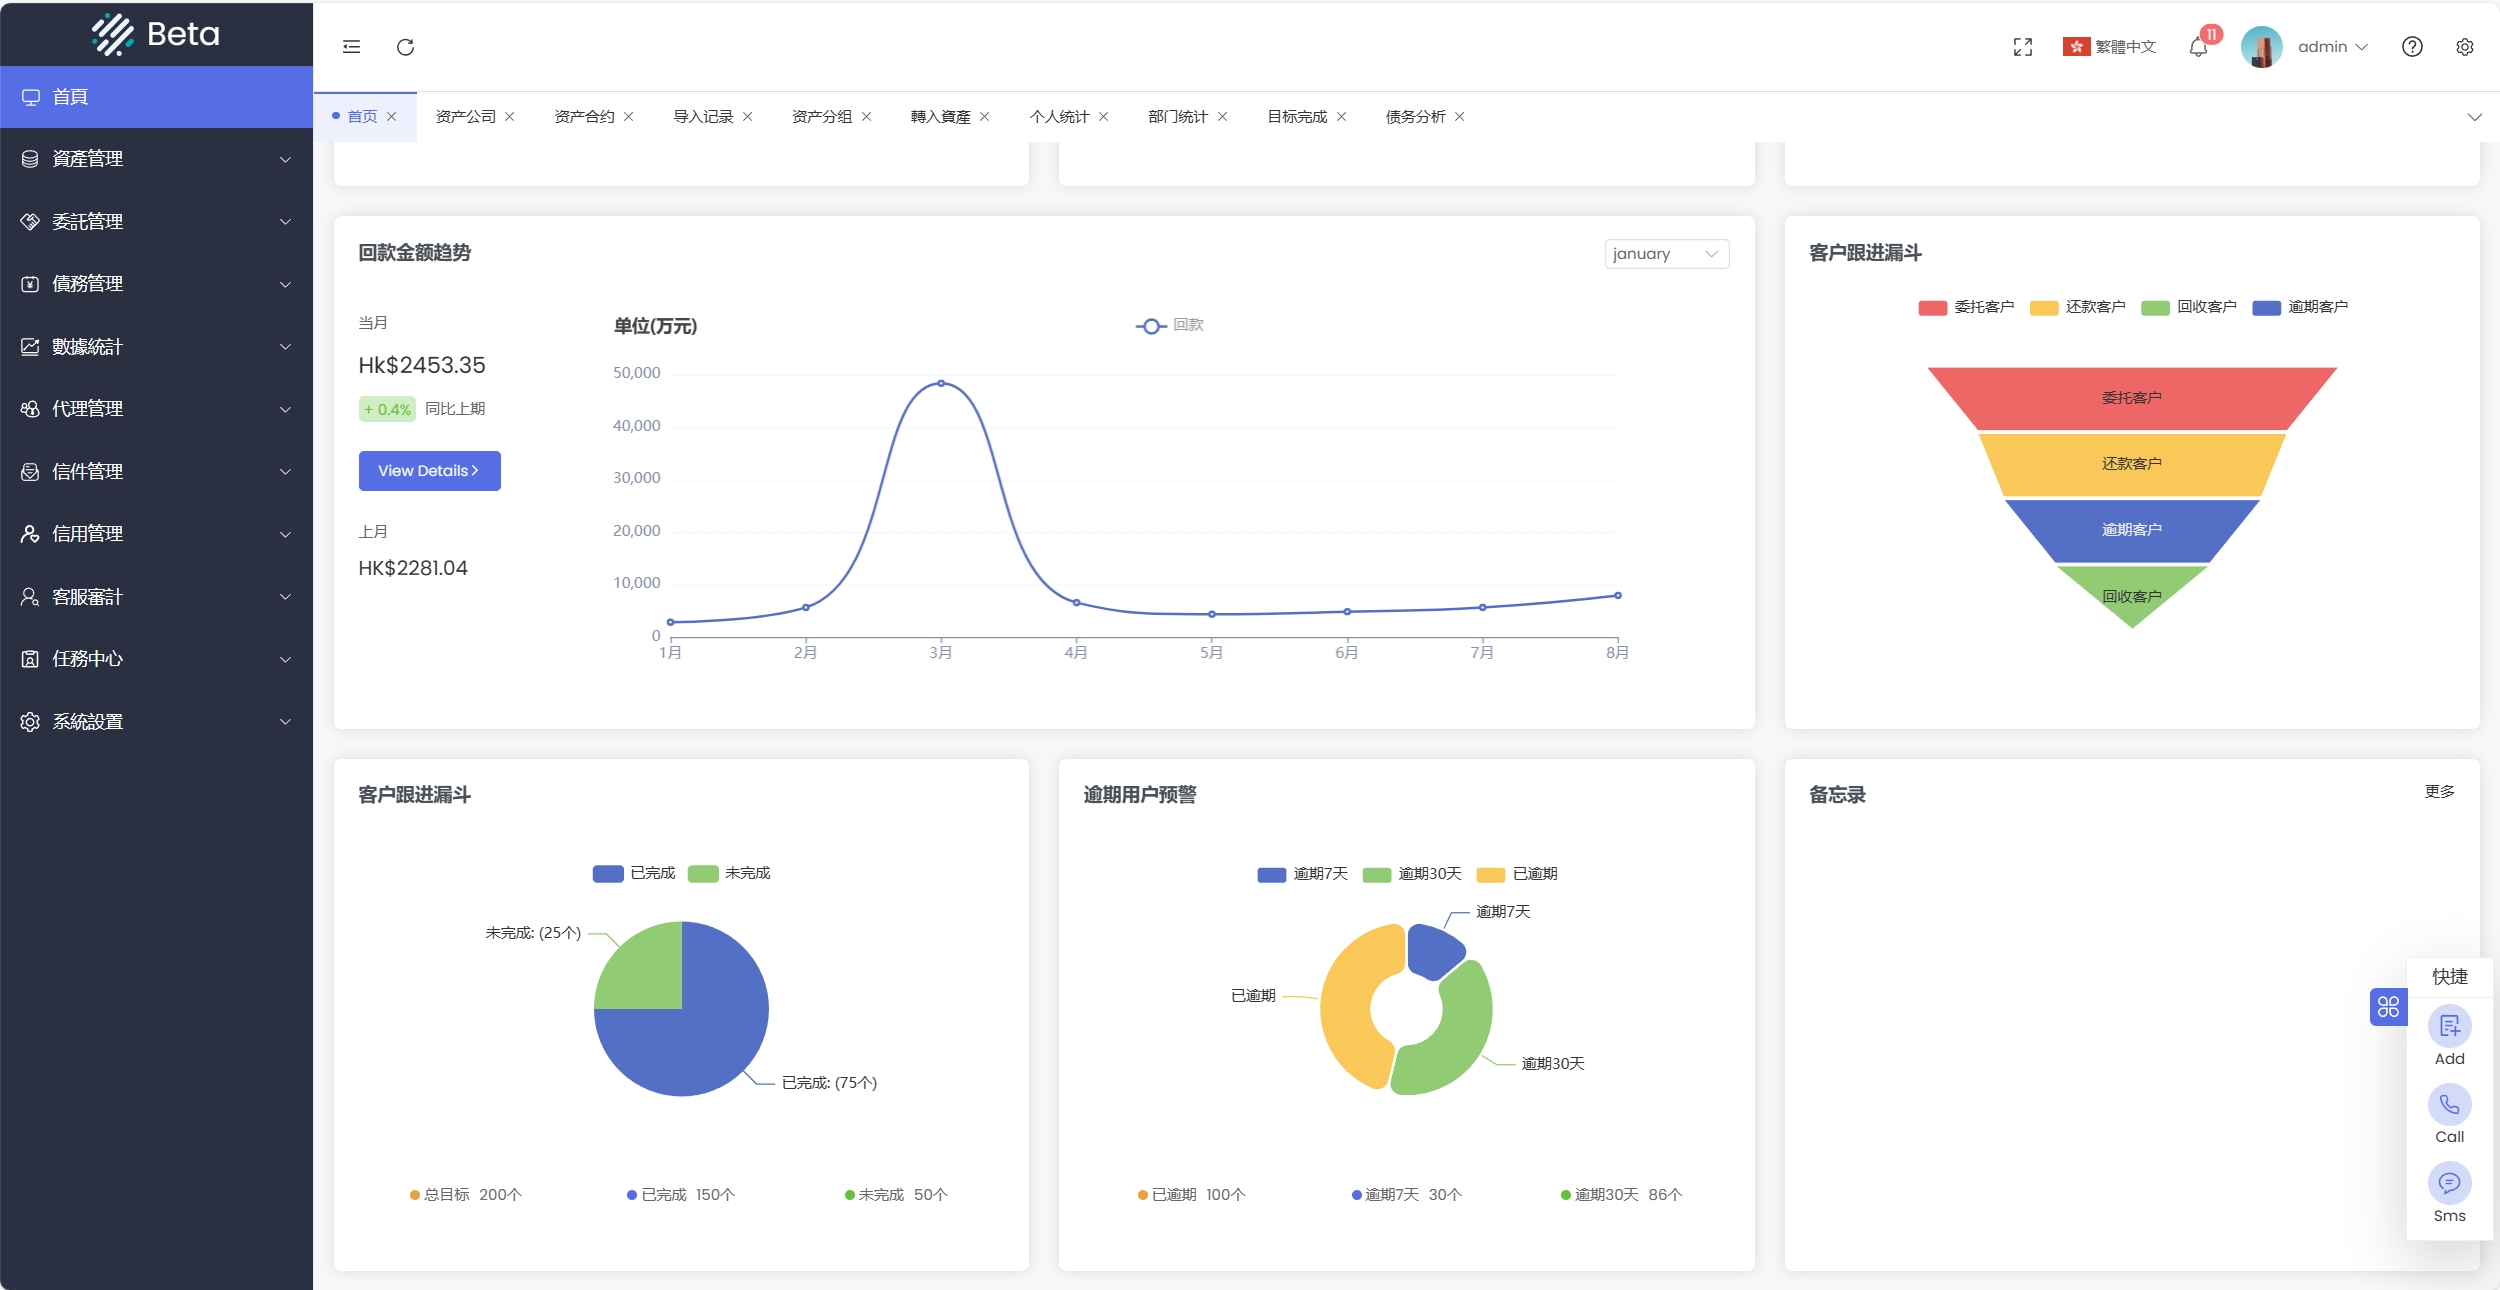Open the admin user dropdown

point(2332,47)
